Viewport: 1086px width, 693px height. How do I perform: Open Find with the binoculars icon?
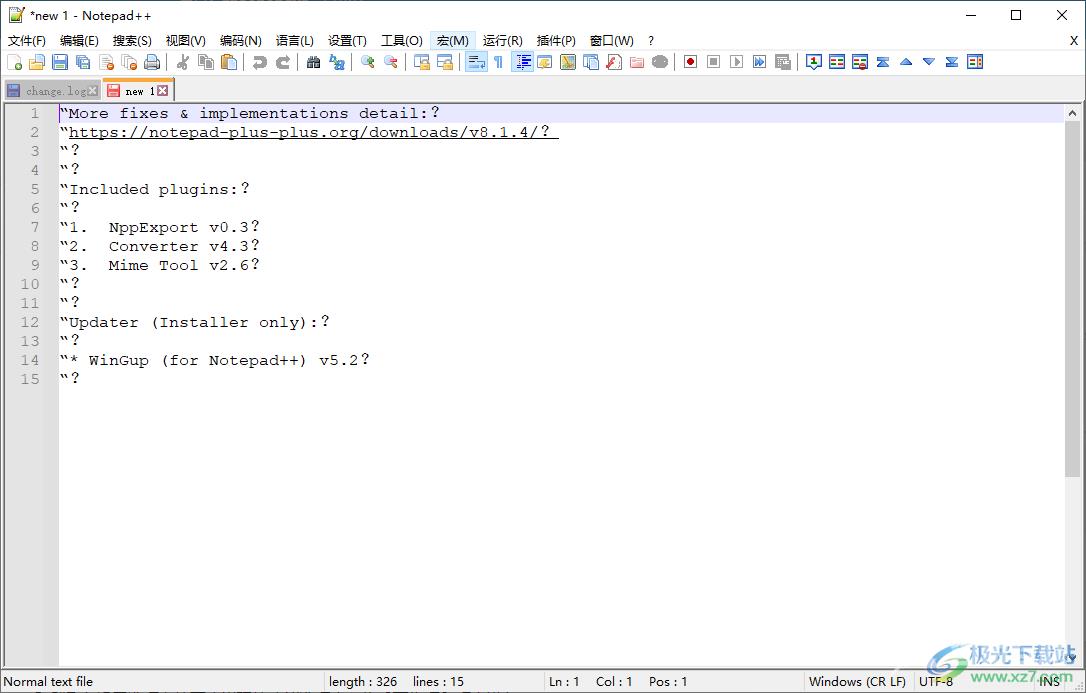click(313, 62)
